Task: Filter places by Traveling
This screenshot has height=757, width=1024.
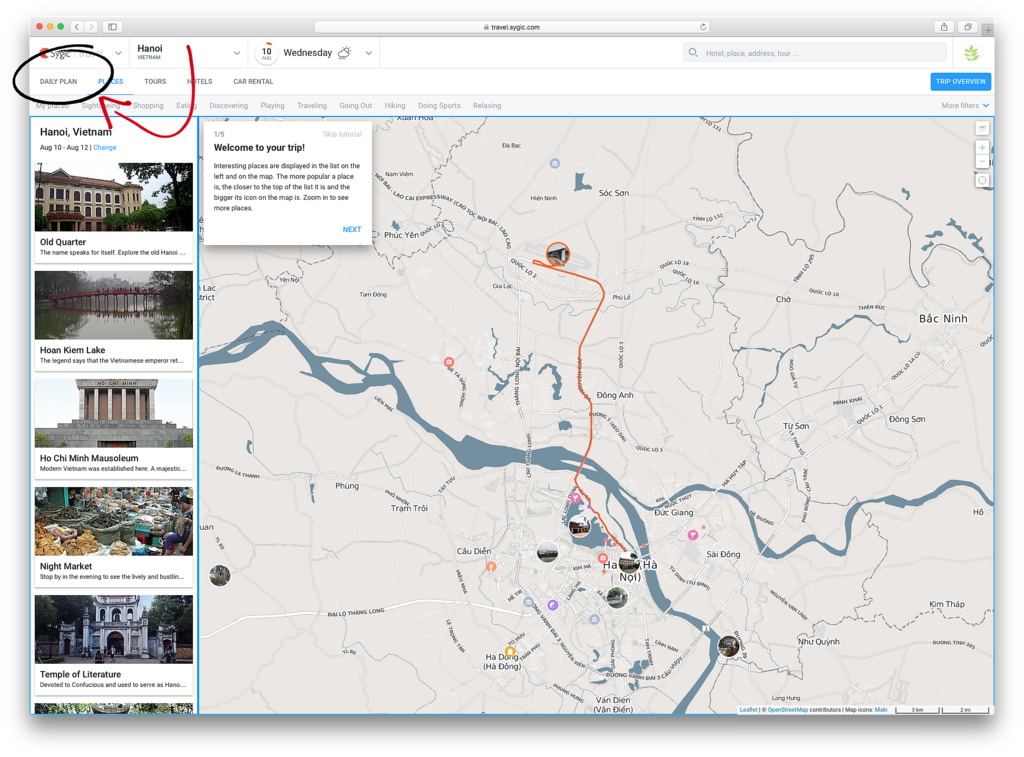Action: point(312,106)
